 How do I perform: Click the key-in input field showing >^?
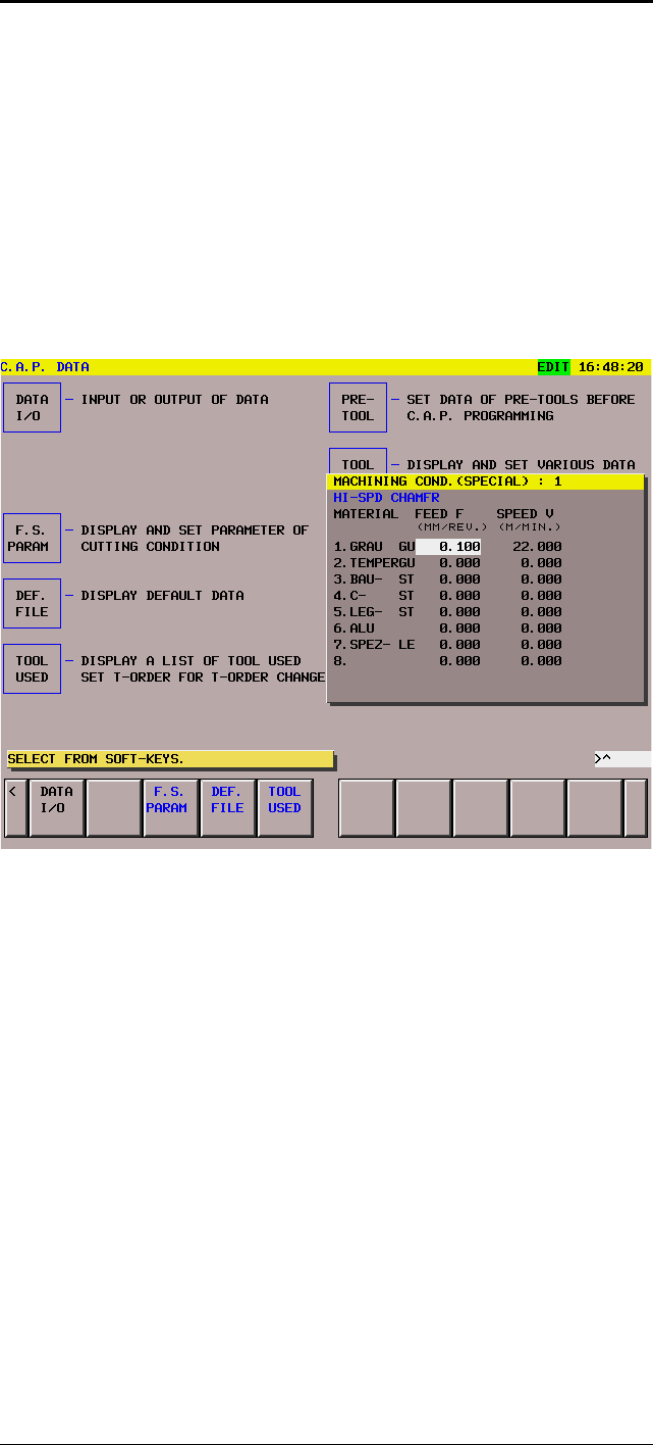pyautogui.click(x=620, y=759)
